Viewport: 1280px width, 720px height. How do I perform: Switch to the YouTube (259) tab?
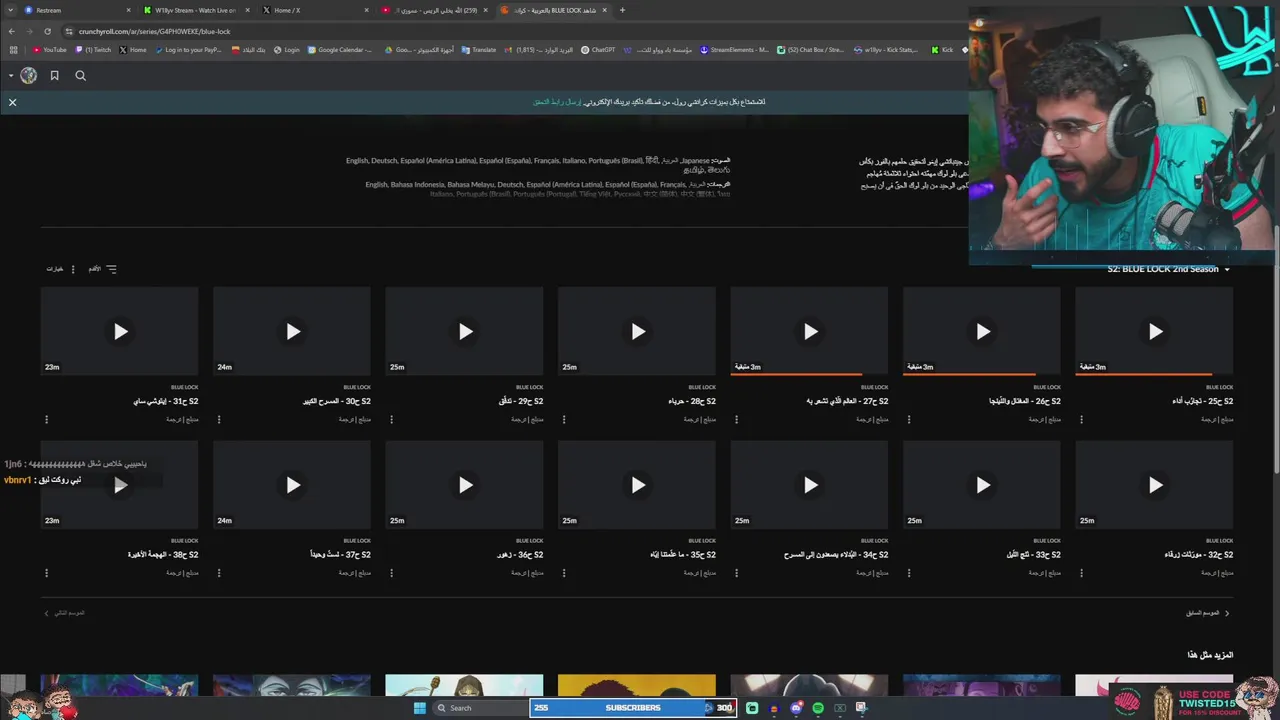click(434, 10)
